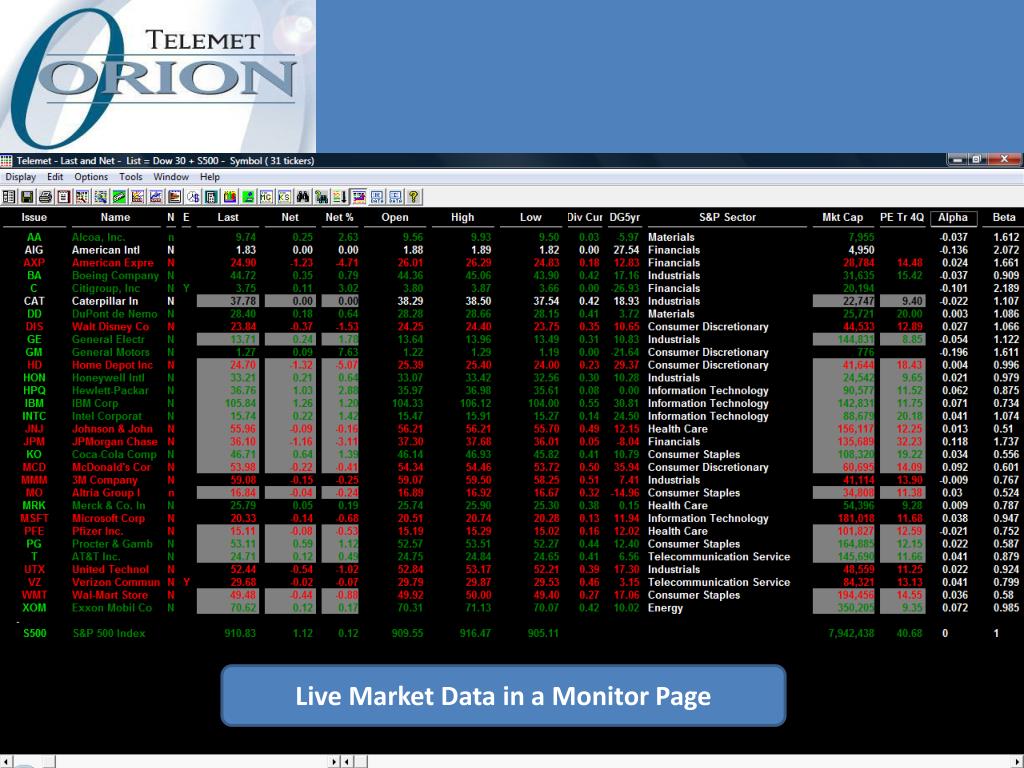Click the Low column header

[530, 217]
